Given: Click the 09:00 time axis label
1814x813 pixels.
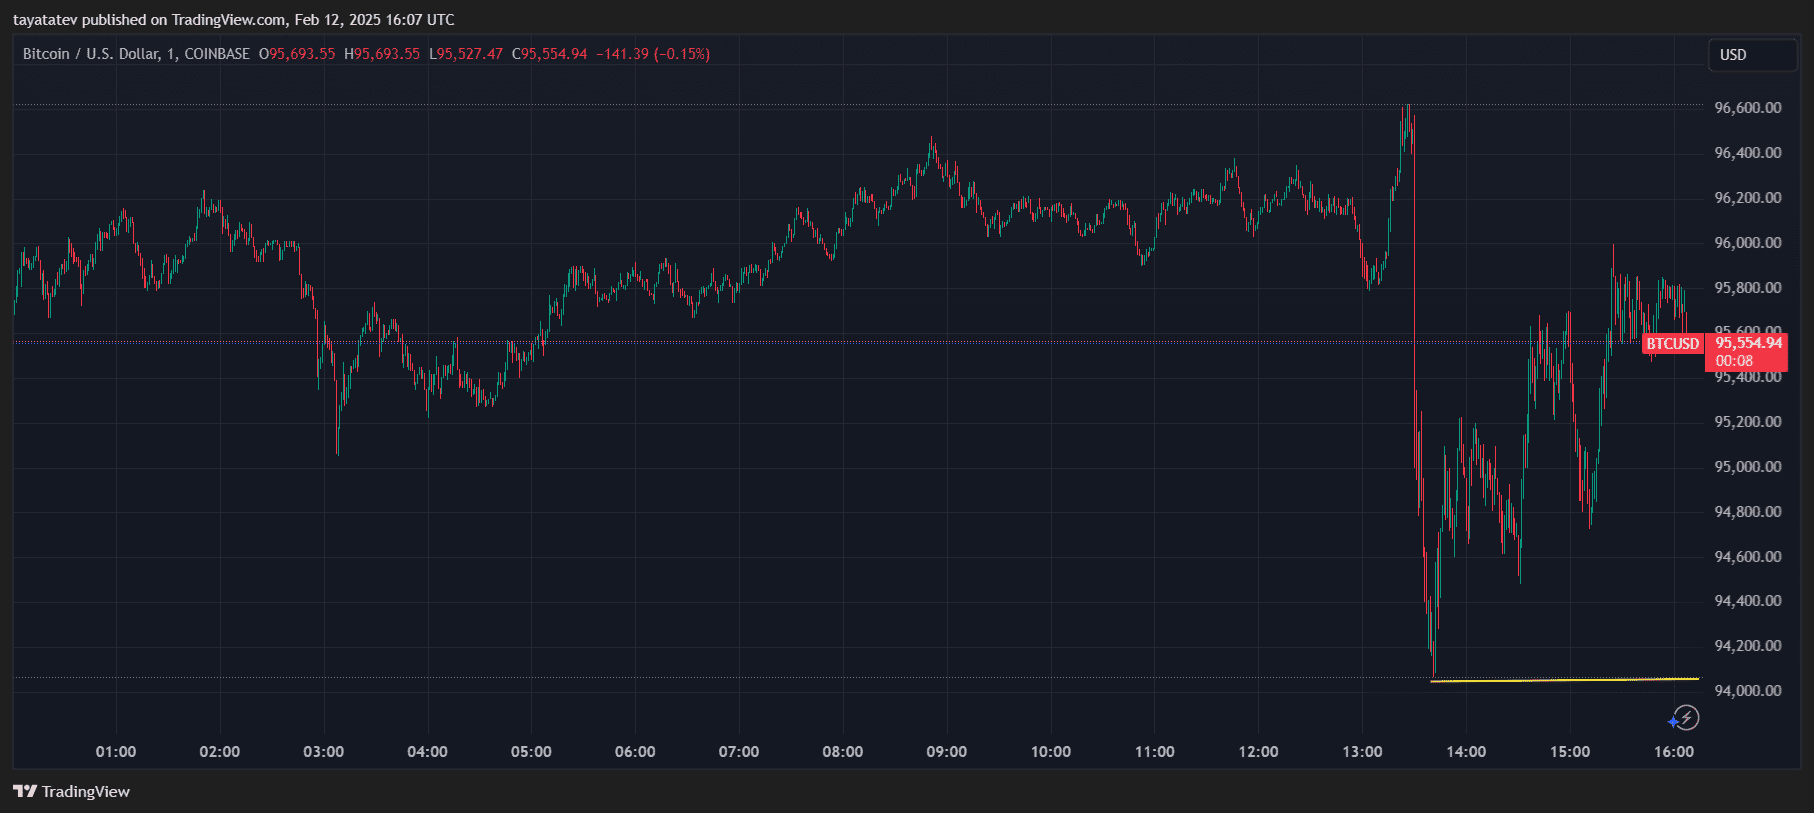Looking at the screenshot, I should click(946, 752).
